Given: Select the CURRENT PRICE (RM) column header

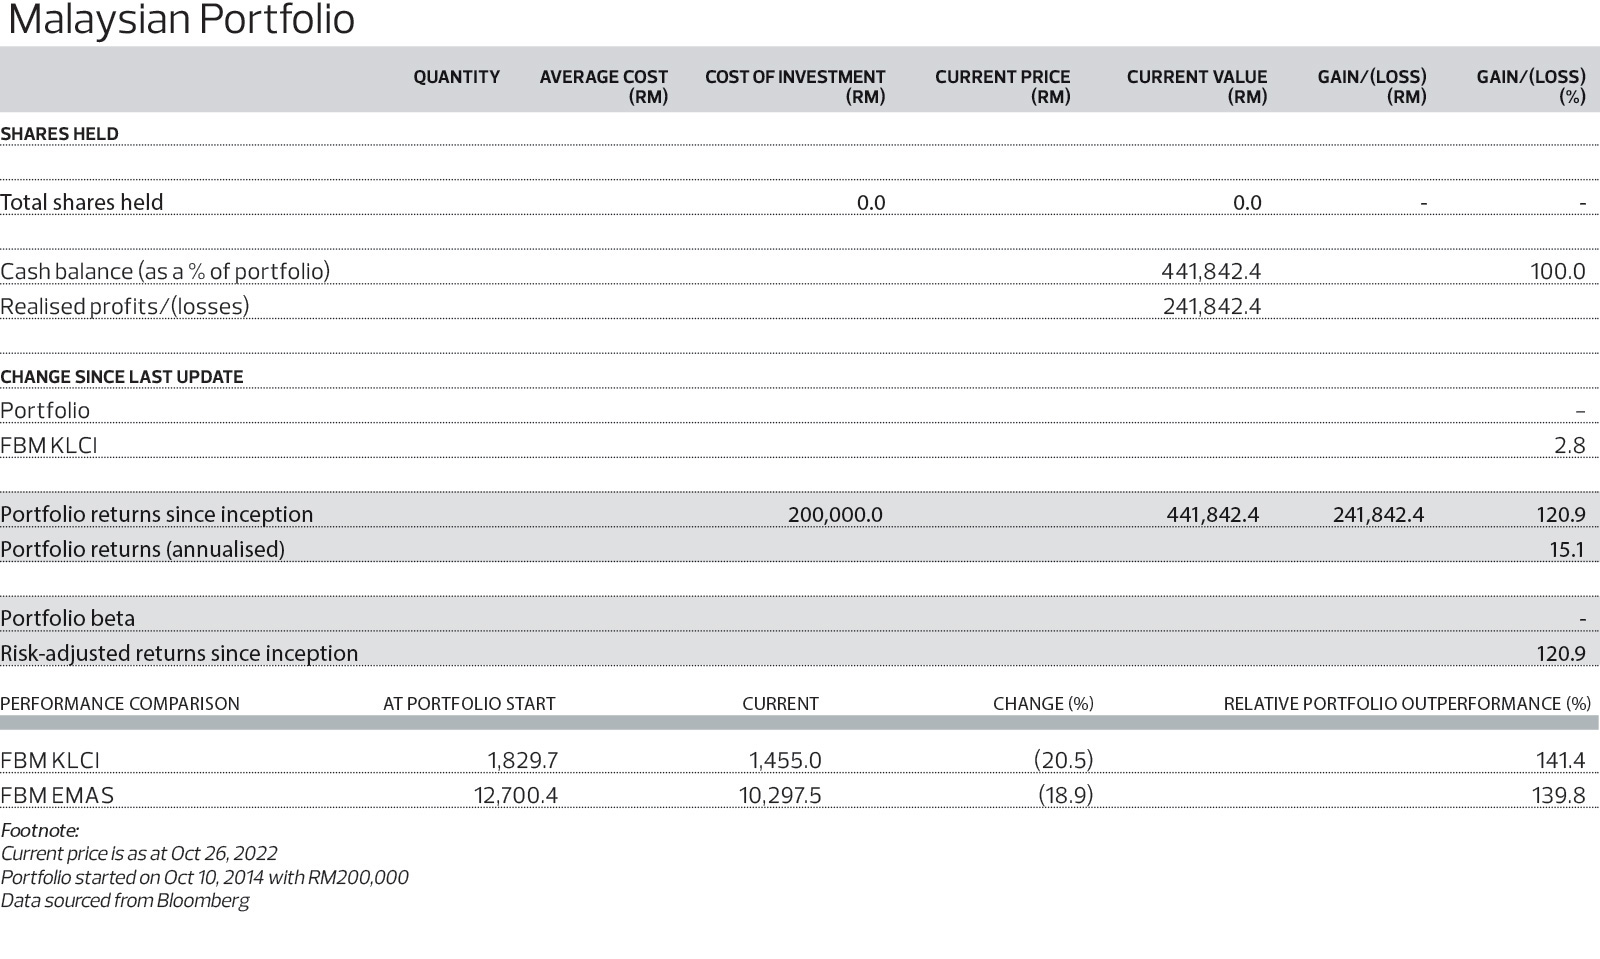Looking at the screenshot, I should click(x=1002, y=87).
